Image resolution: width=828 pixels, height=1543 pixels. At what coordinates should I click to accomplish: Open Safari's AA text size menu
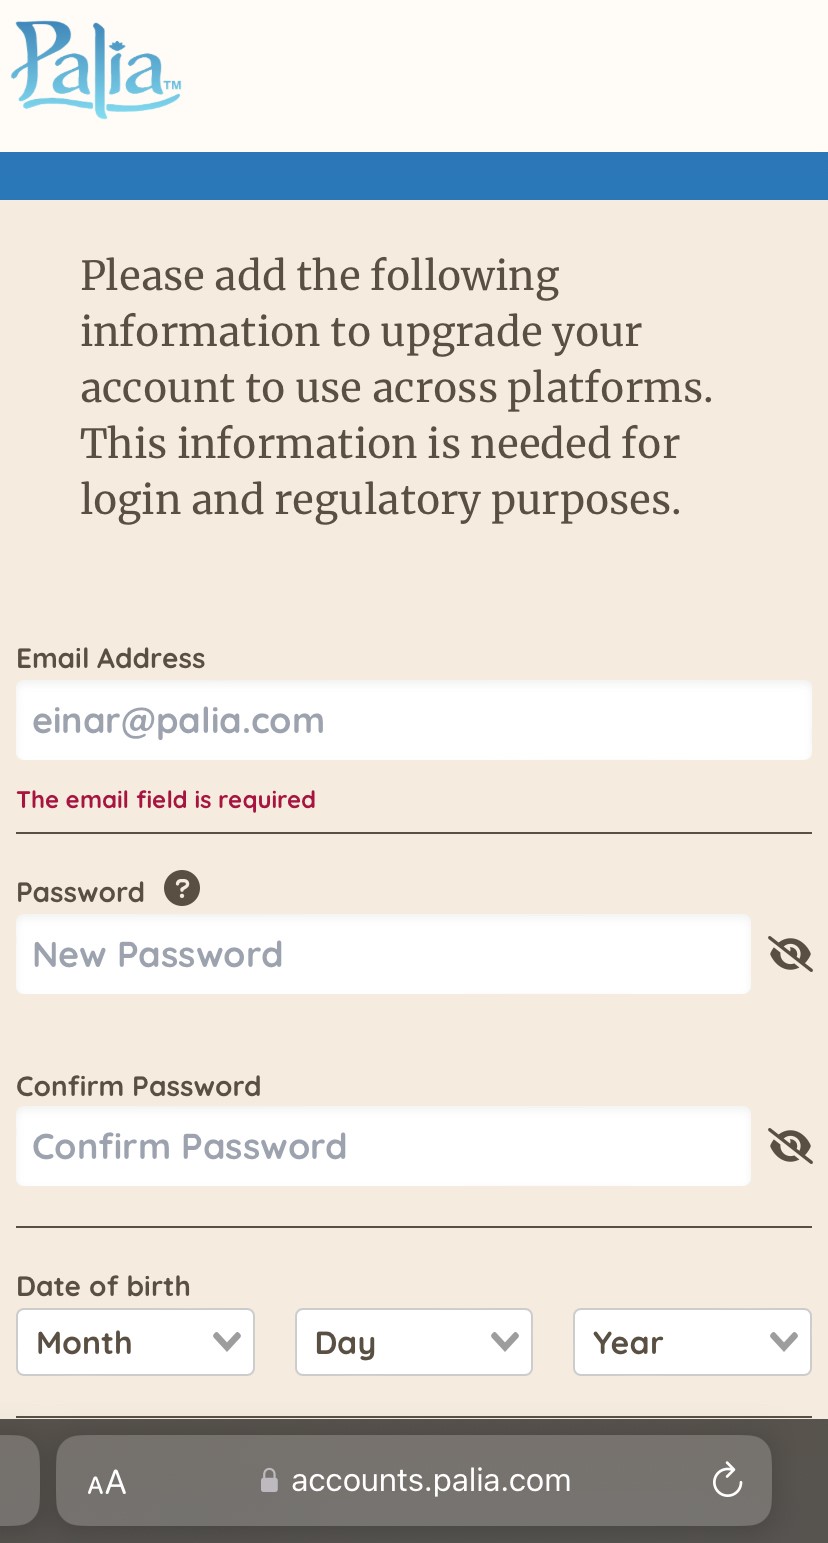(107, 1482)
